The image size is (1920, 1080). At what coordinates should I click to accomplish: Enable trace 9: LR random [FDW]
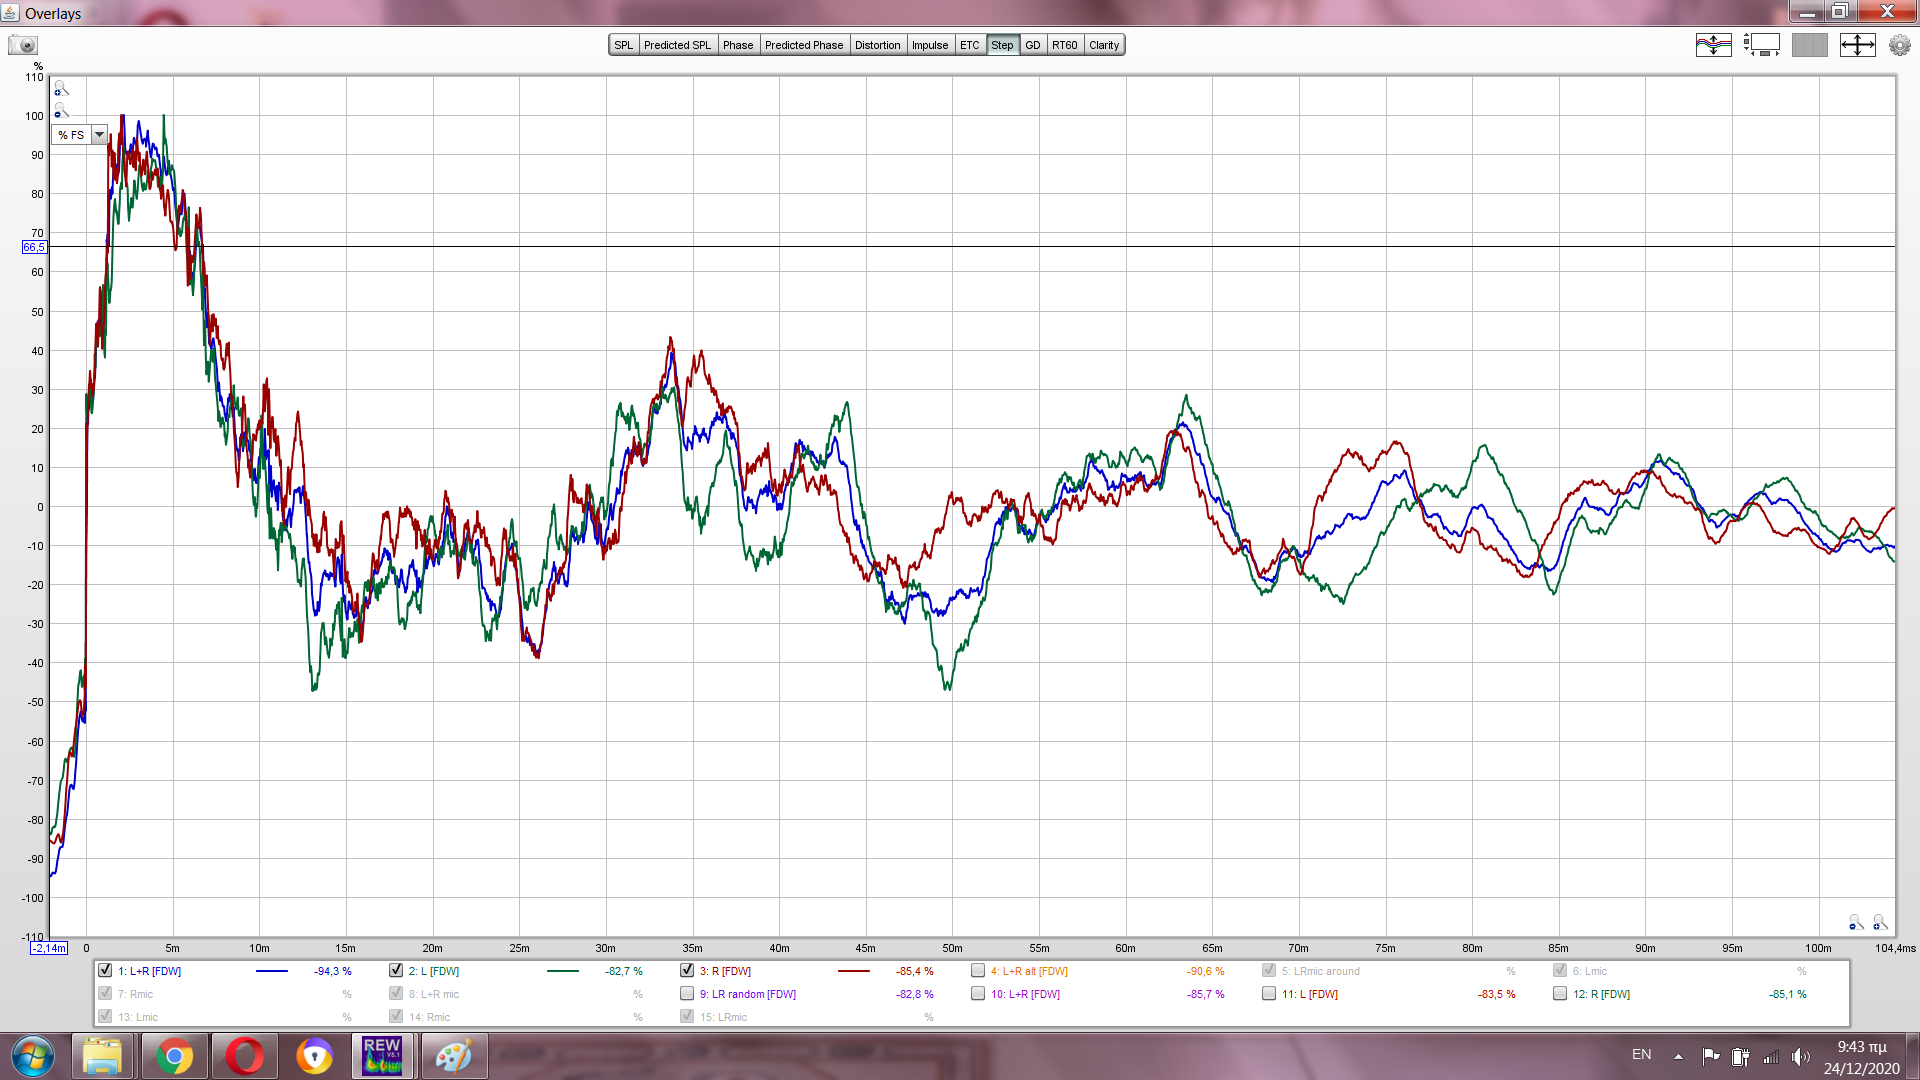(x=687, y=993)
